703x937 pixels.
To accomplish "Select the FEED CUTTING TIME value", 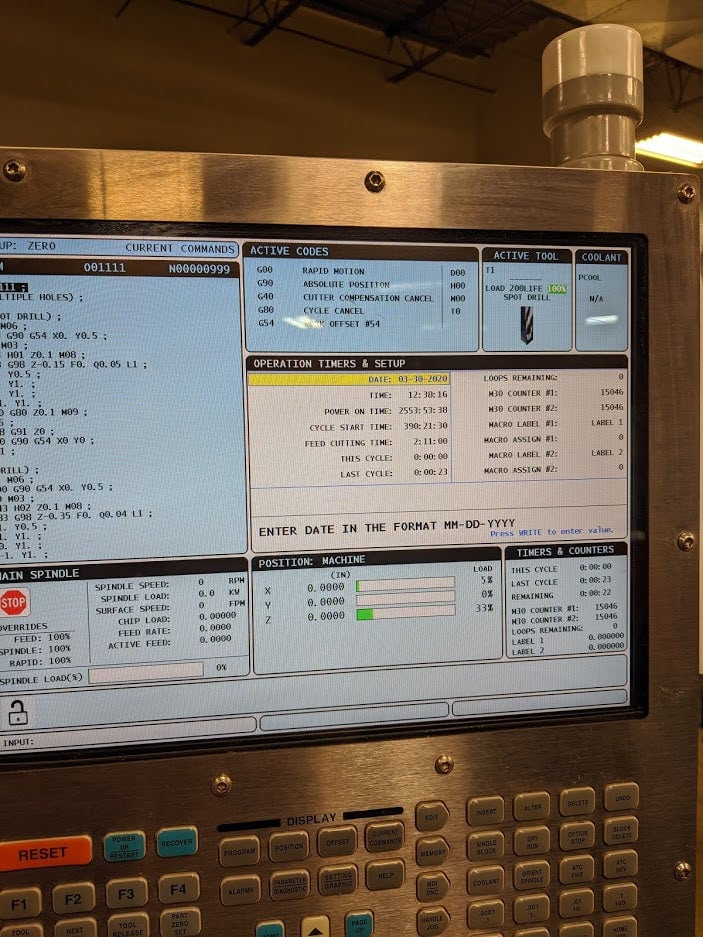I will tap(430, 442).
